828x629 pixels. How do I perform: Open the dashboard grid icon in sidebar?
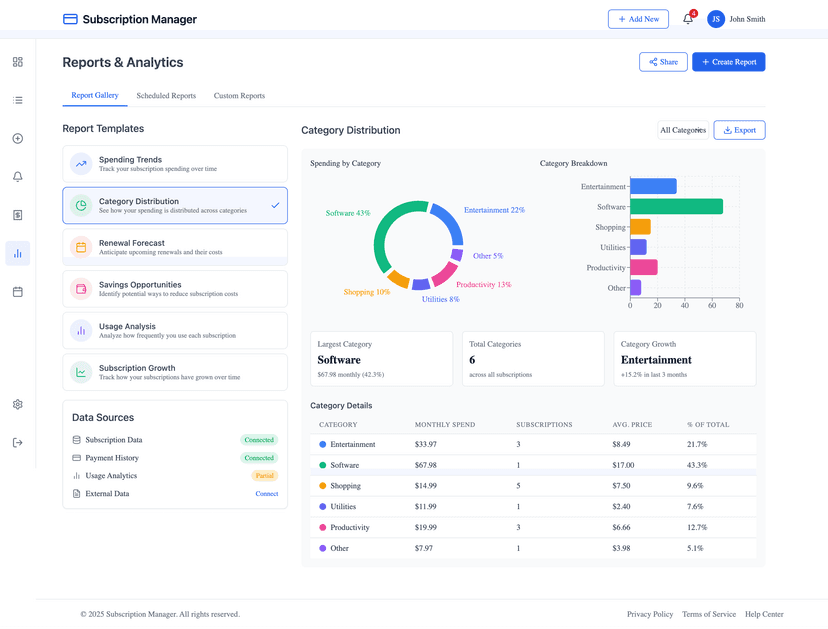[x=17, y=61]
